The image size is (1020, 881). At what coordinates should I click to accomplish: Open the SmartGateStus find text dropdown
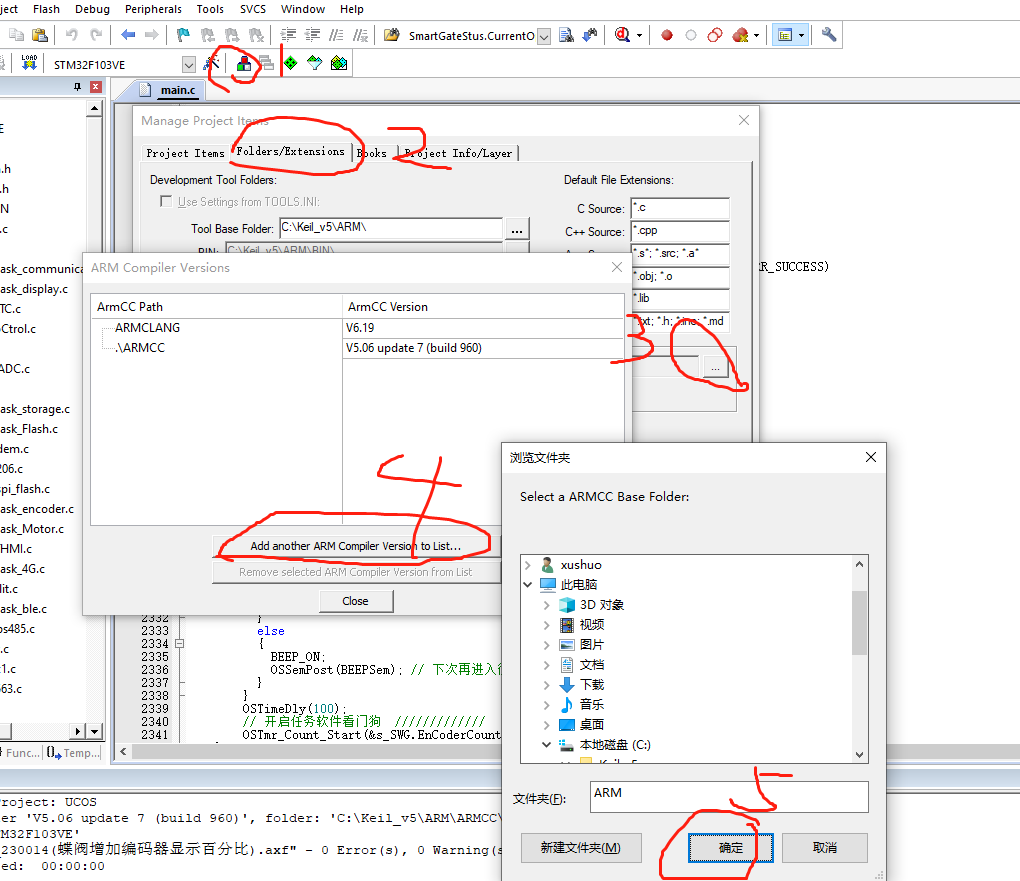point(544,36)
